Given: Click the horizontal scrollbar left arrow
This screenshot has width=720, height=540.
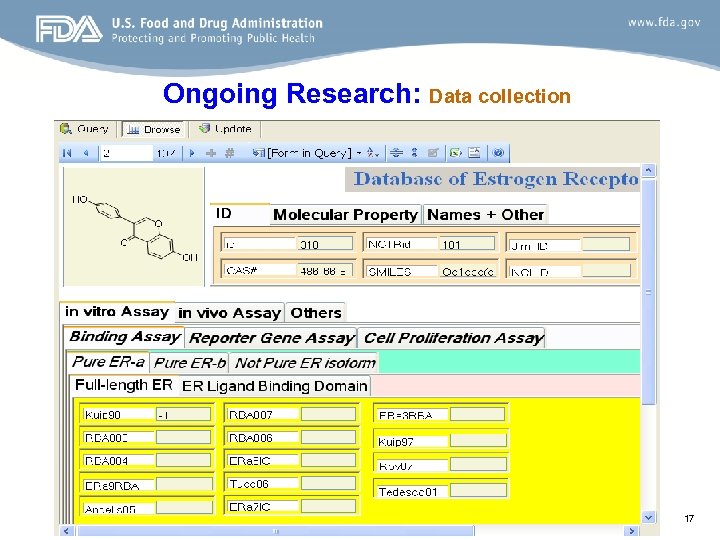Looking at the screenshot, I should tap(67, 531).
